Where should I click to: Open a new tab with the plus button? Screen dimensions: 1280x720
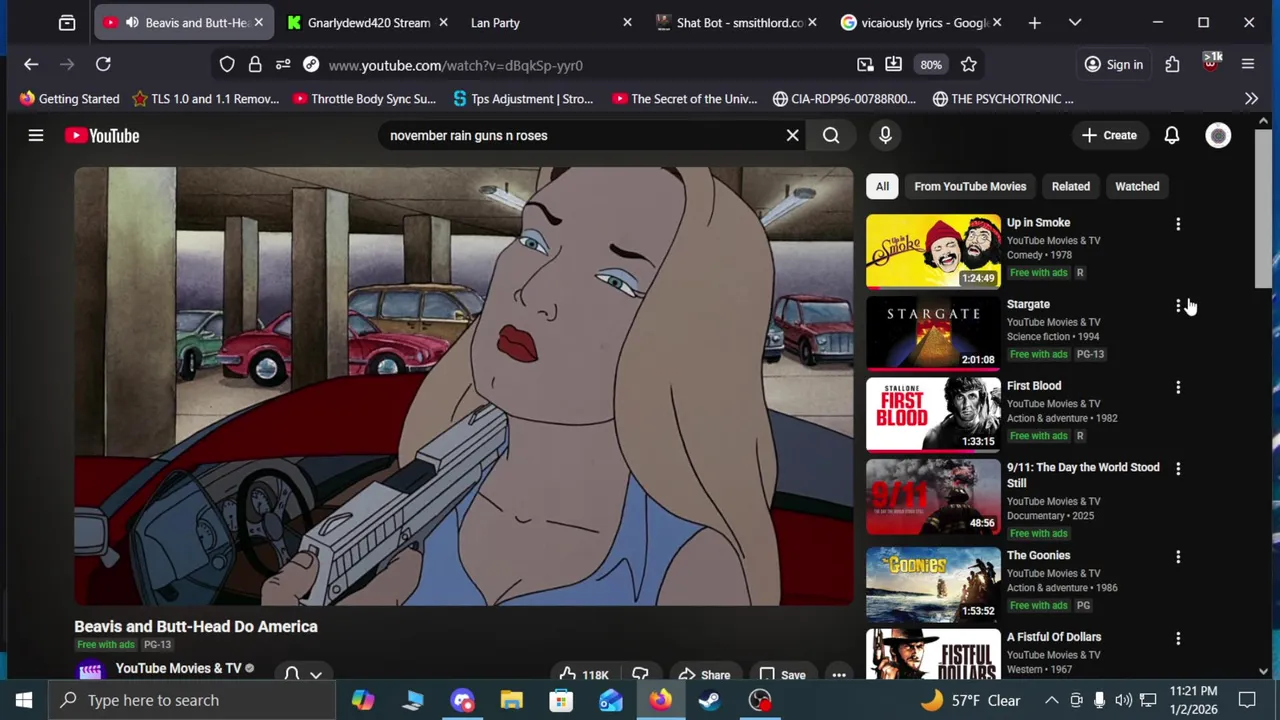point(1035,22)
